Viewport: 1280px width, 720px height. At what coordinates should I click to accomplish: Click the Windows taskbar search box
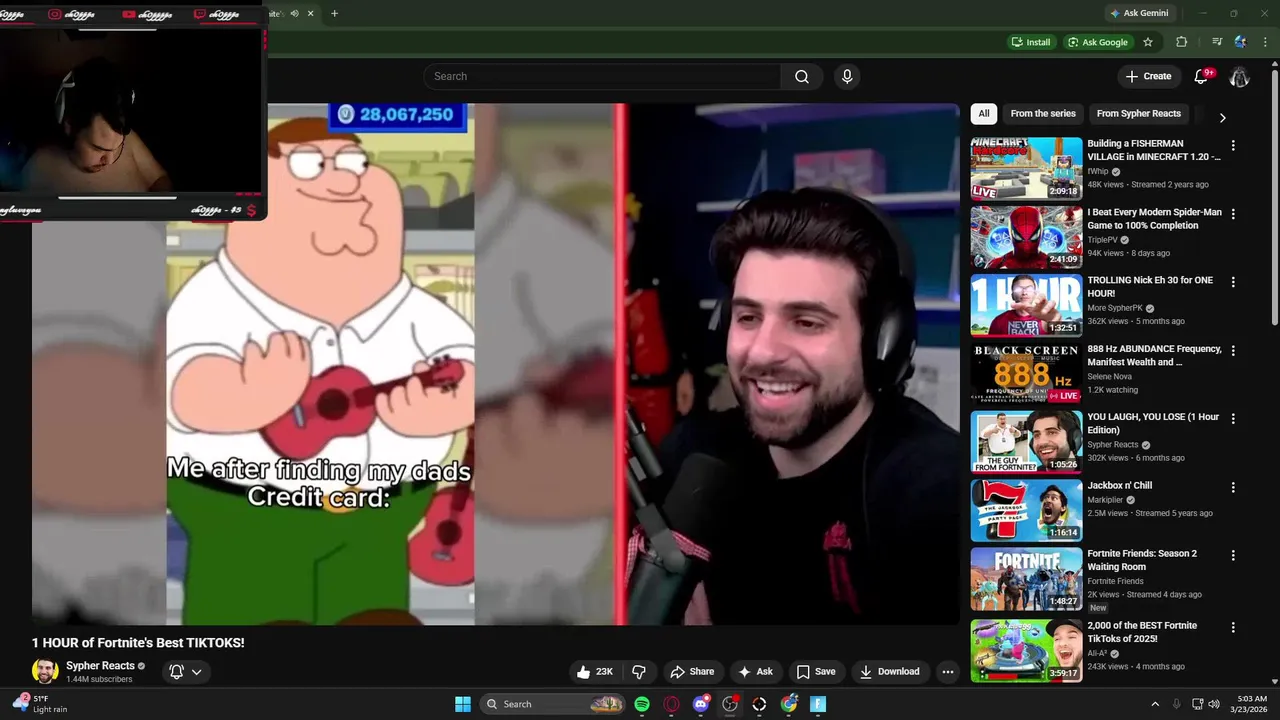click(552, 704)
